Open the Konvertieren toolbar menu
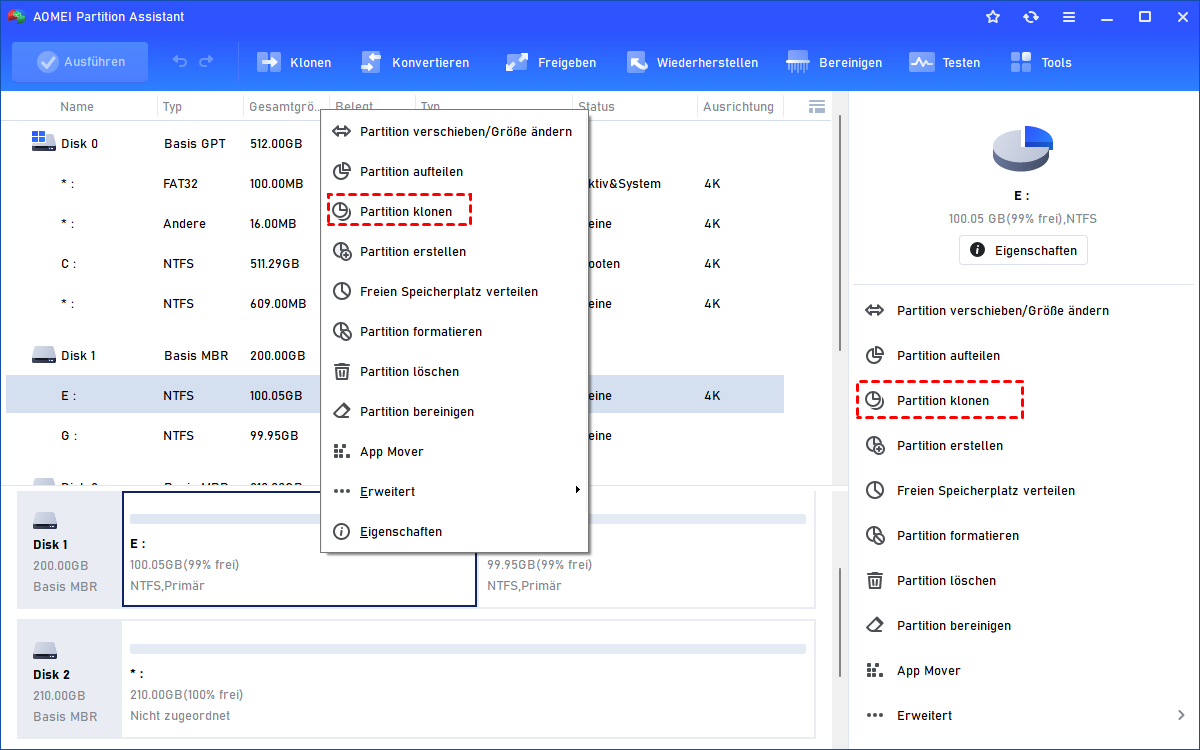 (414, 62)
